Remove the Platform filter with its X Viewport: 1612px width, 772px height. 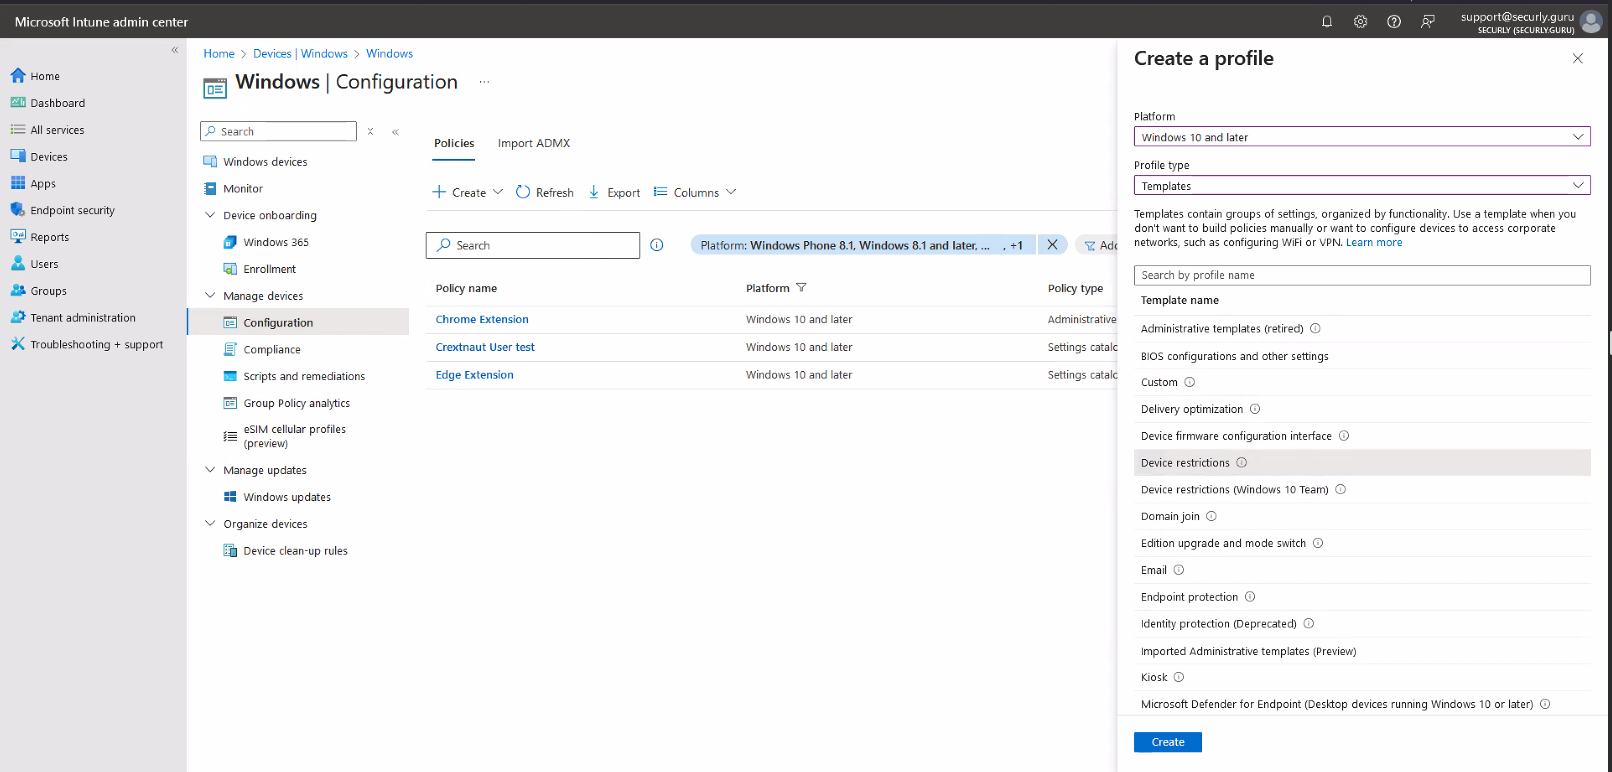tap(1052, 245)
